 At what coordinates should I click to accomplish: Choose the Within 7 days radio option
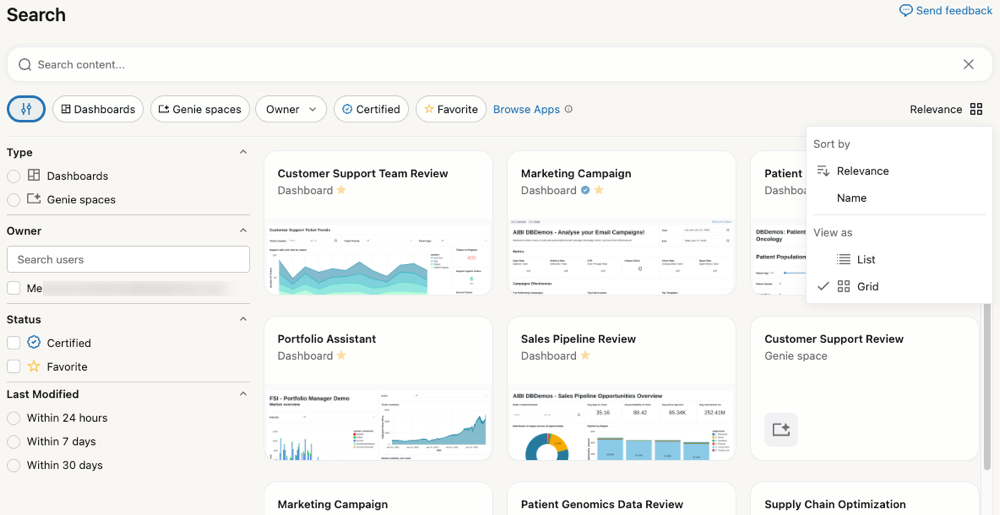point(14,441)
